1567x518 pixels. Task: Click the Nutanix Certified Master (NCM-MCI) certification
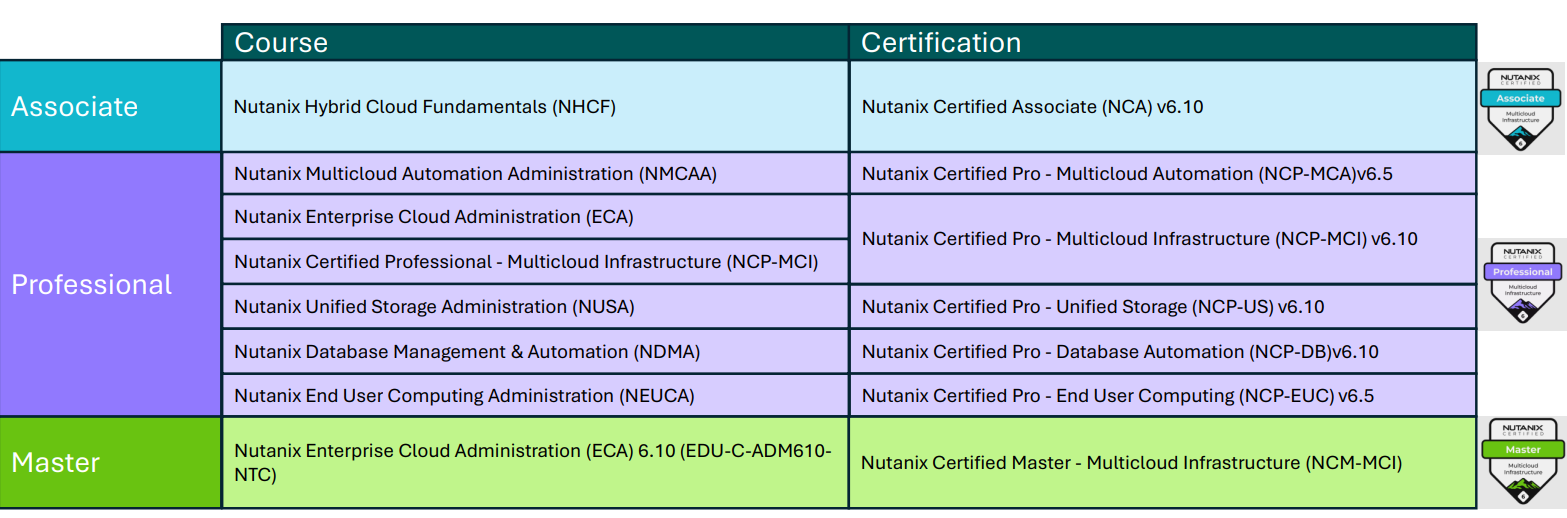tap(1131, 463)
